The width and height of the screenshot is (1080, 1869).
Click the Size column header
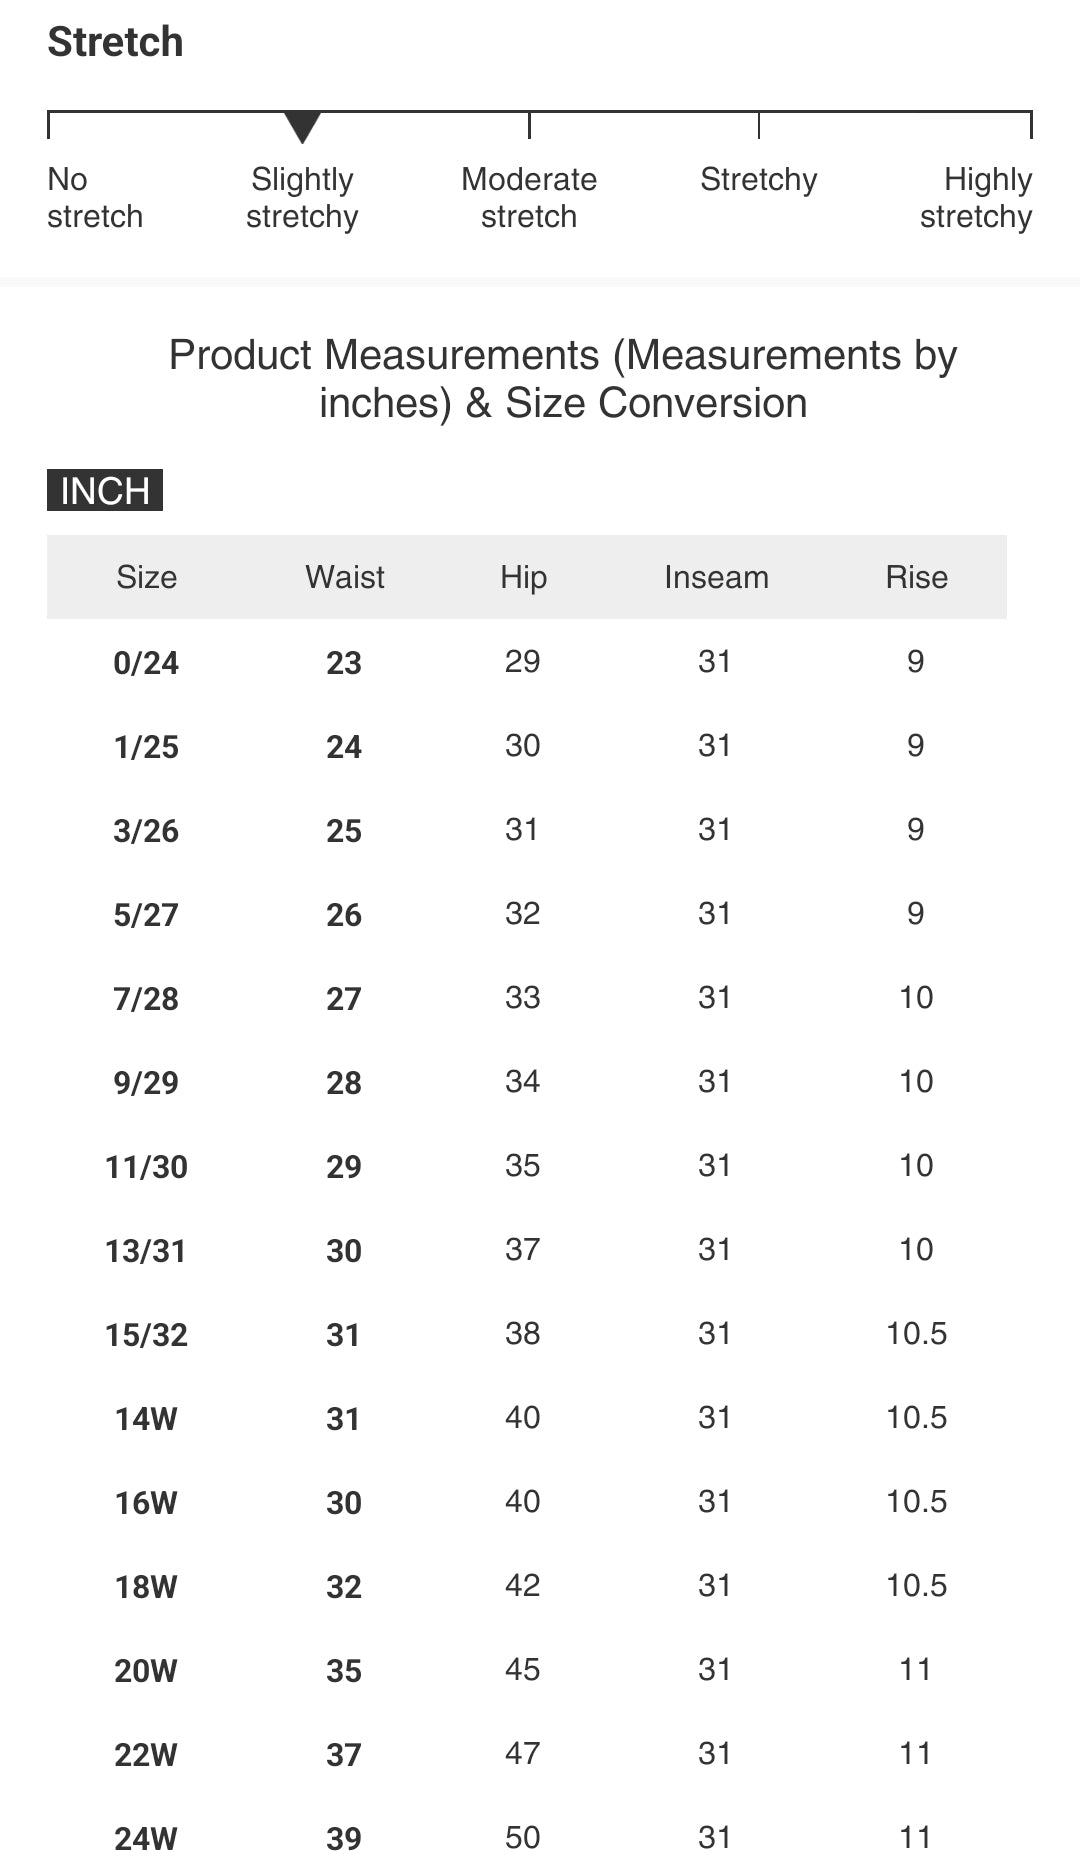tap(146, 577)
